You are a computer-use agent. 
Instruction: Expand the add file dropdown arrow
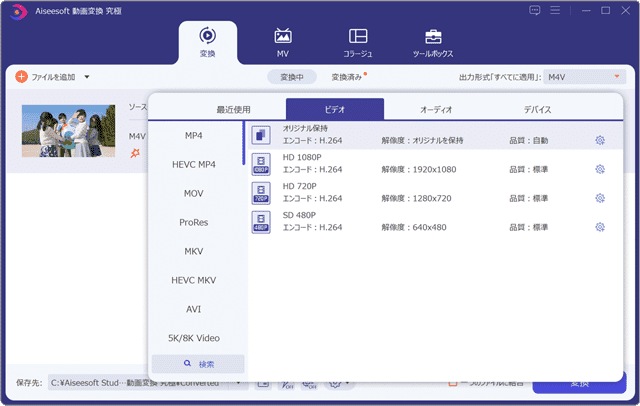[x=87, y=77]
